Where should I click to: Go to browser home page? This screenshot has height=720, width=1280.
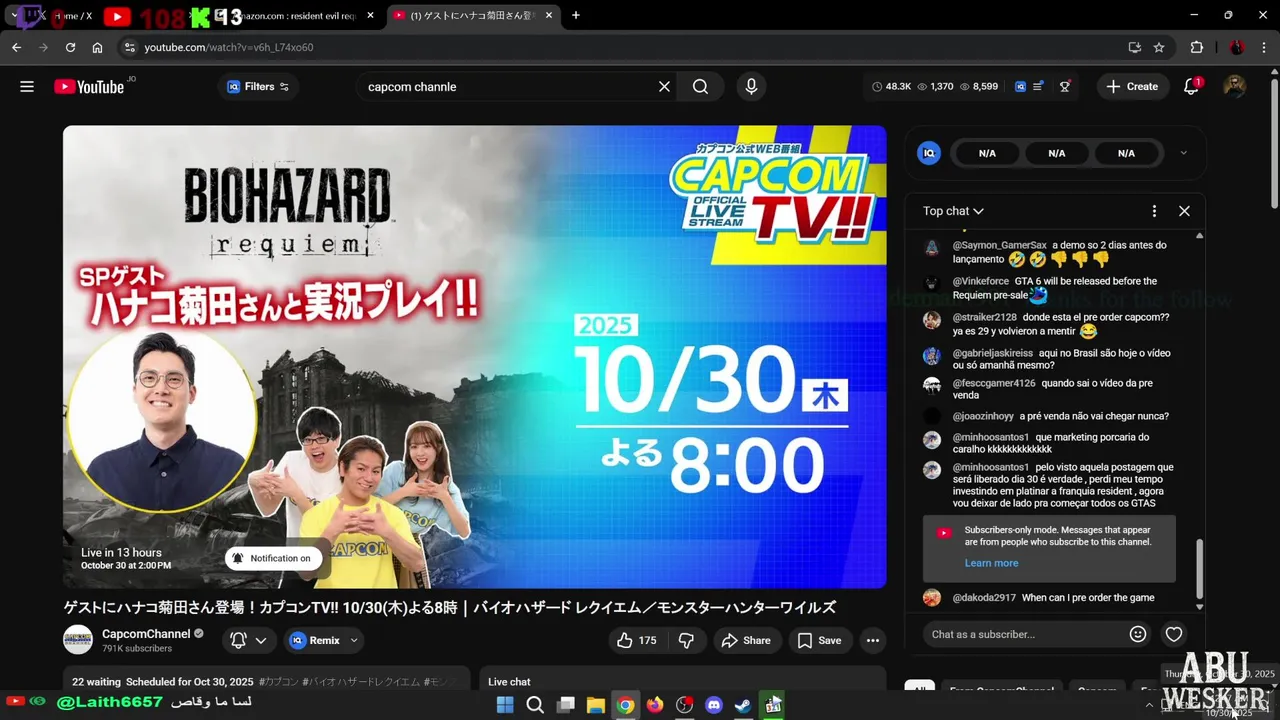click(97, 47)
